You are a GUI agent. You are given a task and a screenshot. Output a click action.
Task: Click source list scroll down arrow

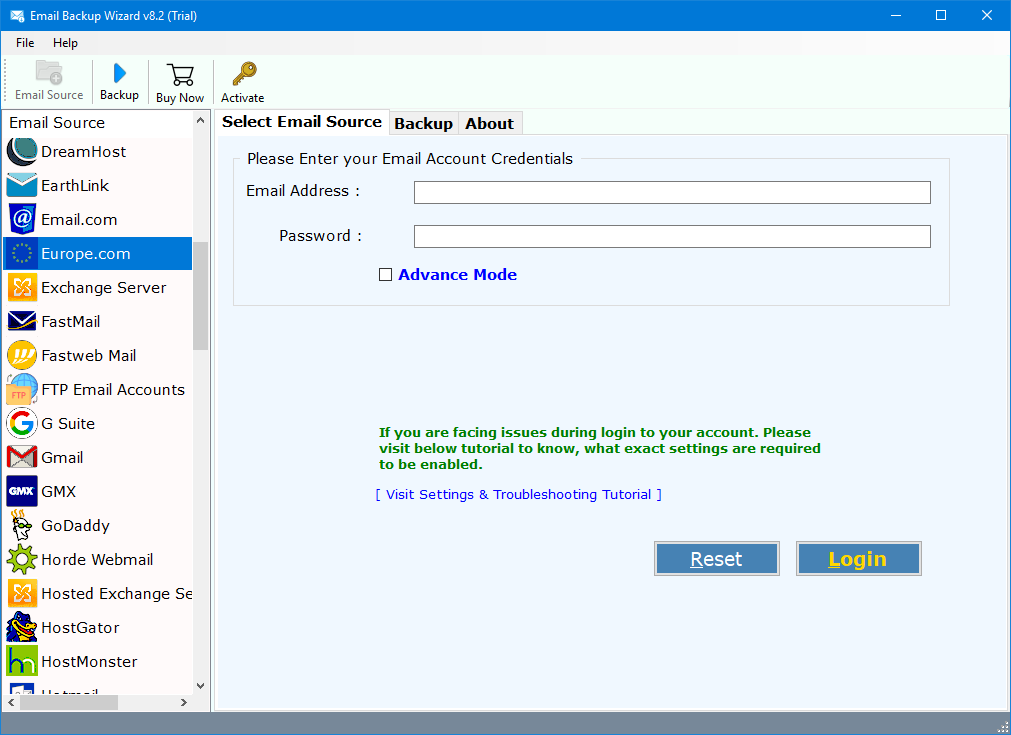point(201,685)
